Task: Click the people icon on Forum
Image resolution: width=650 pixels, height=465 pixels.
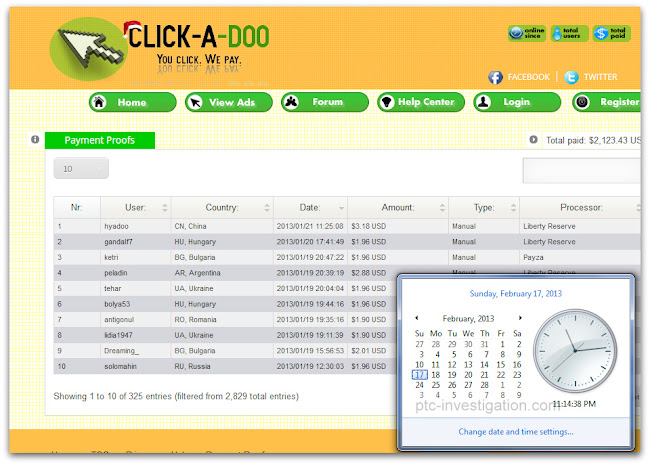Action: coord(291,102)
